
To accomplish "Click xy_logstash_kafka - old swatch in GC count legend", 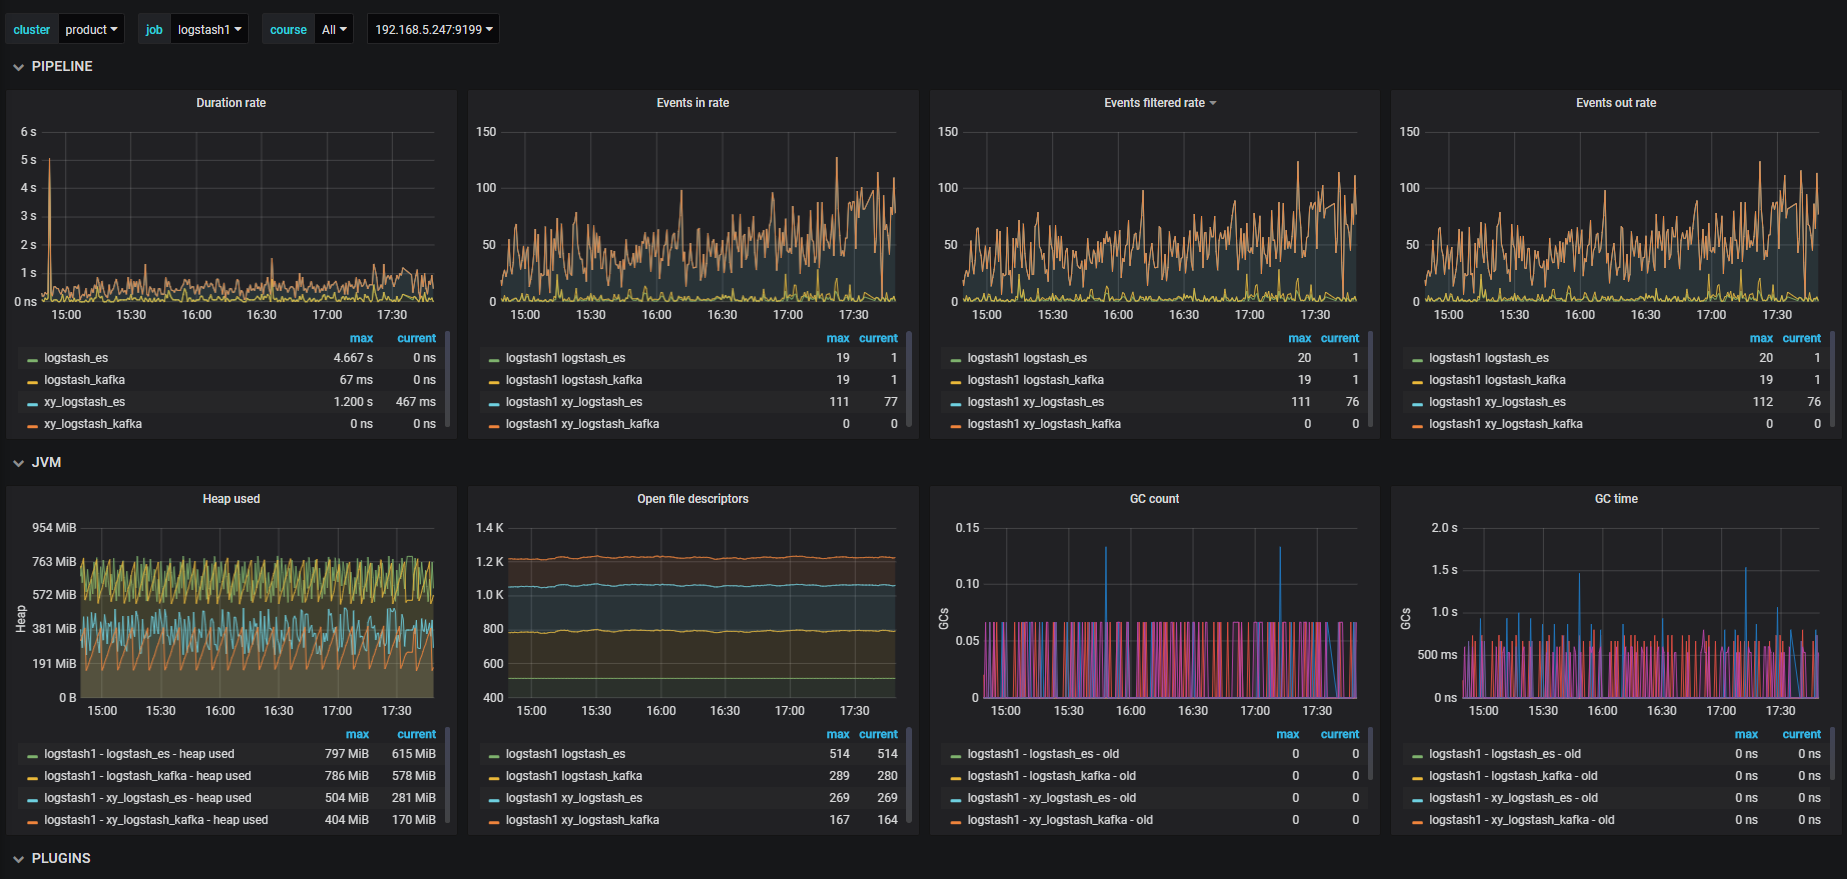I will 956,821.
